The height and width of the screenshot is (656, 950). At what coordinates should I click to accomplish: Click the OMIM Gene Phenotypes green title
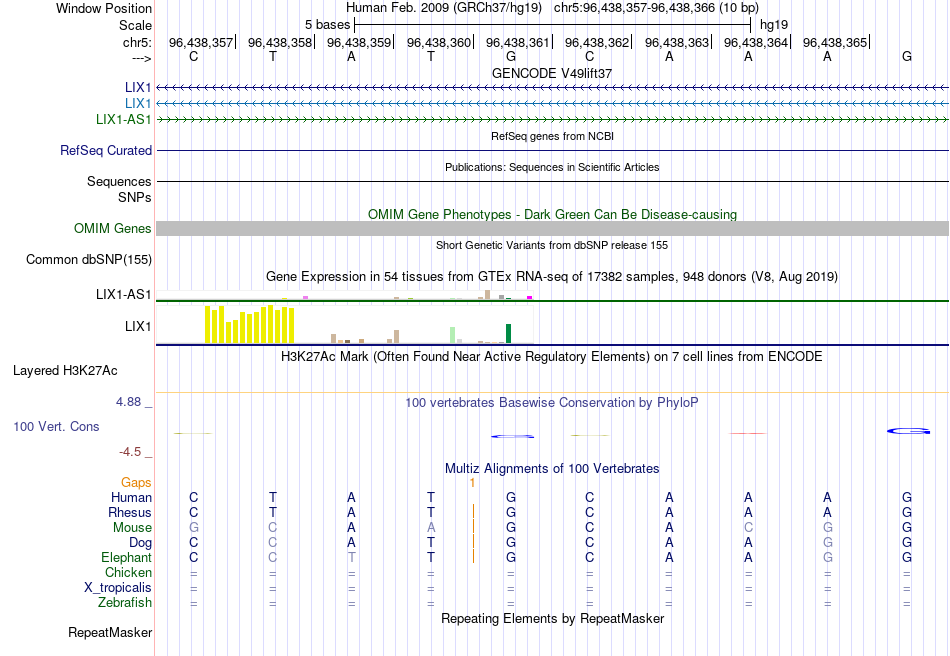[553, 214]
